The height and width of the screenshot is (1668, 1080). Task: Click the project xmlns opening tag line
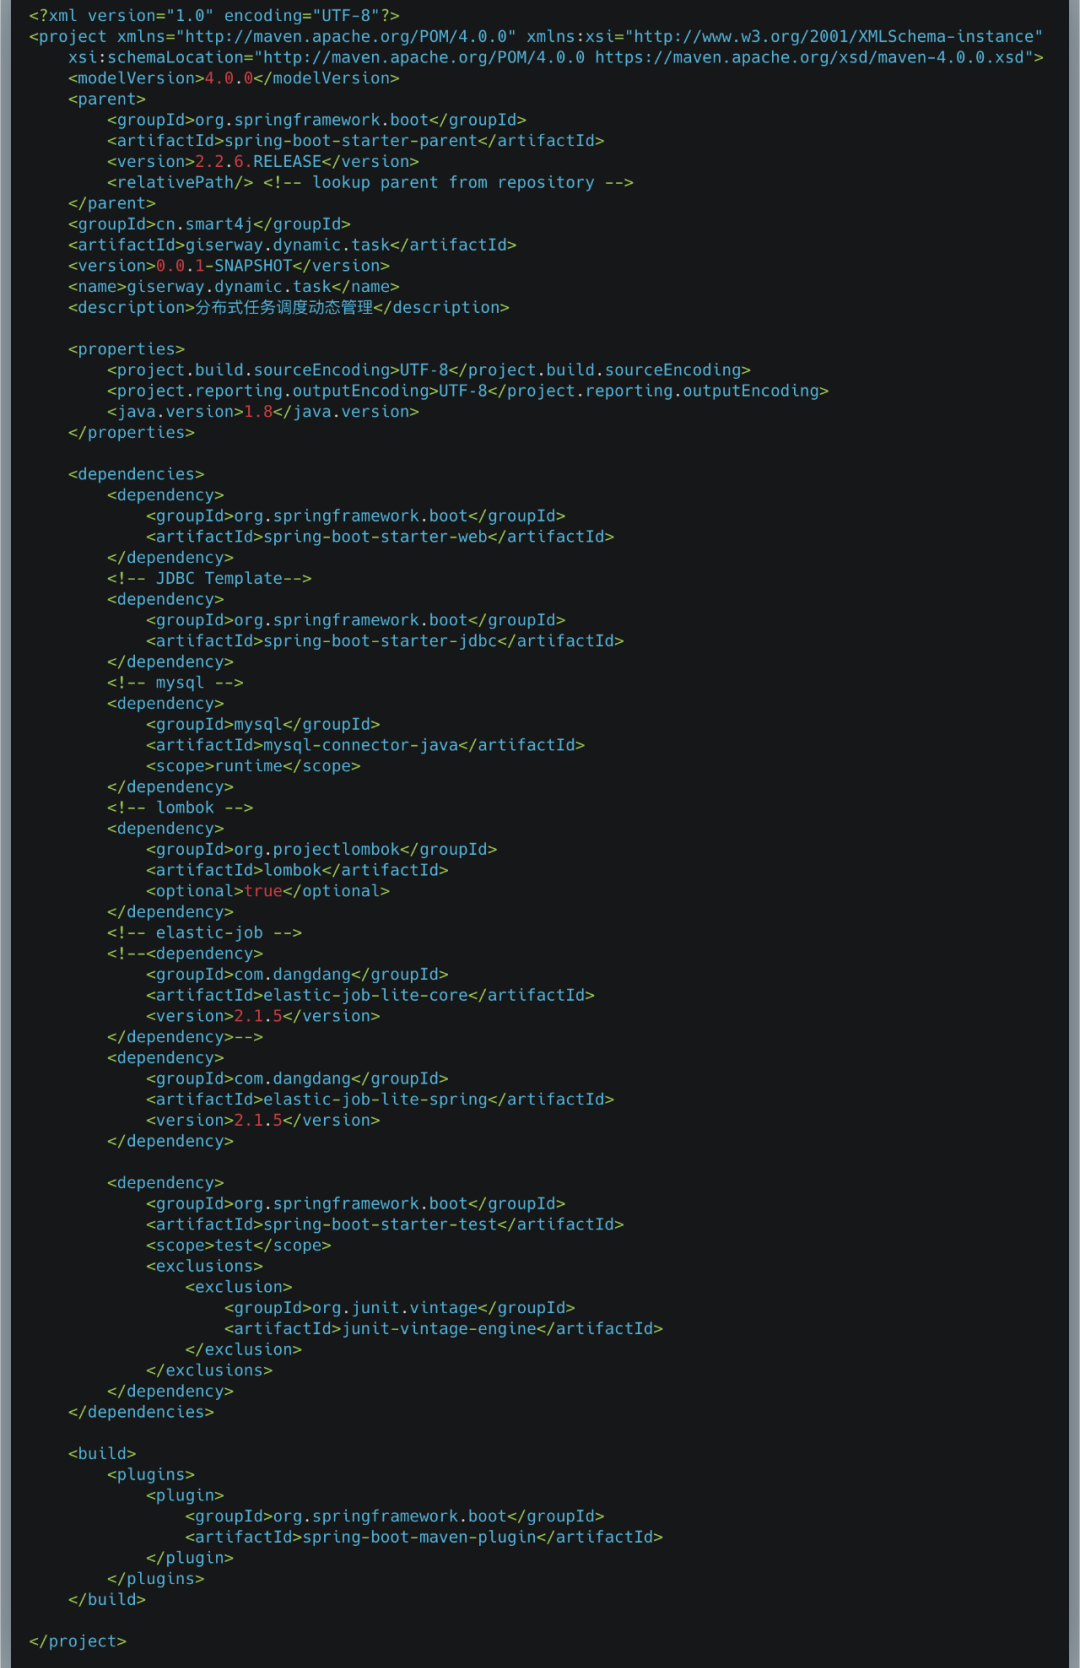(536, 37)
